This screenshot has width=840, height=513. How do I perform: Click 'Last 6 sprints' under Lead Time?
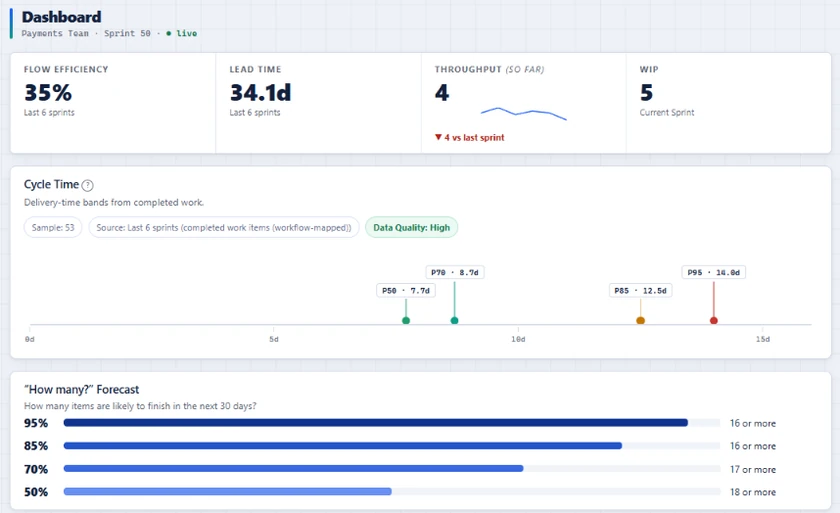(255, 112)
